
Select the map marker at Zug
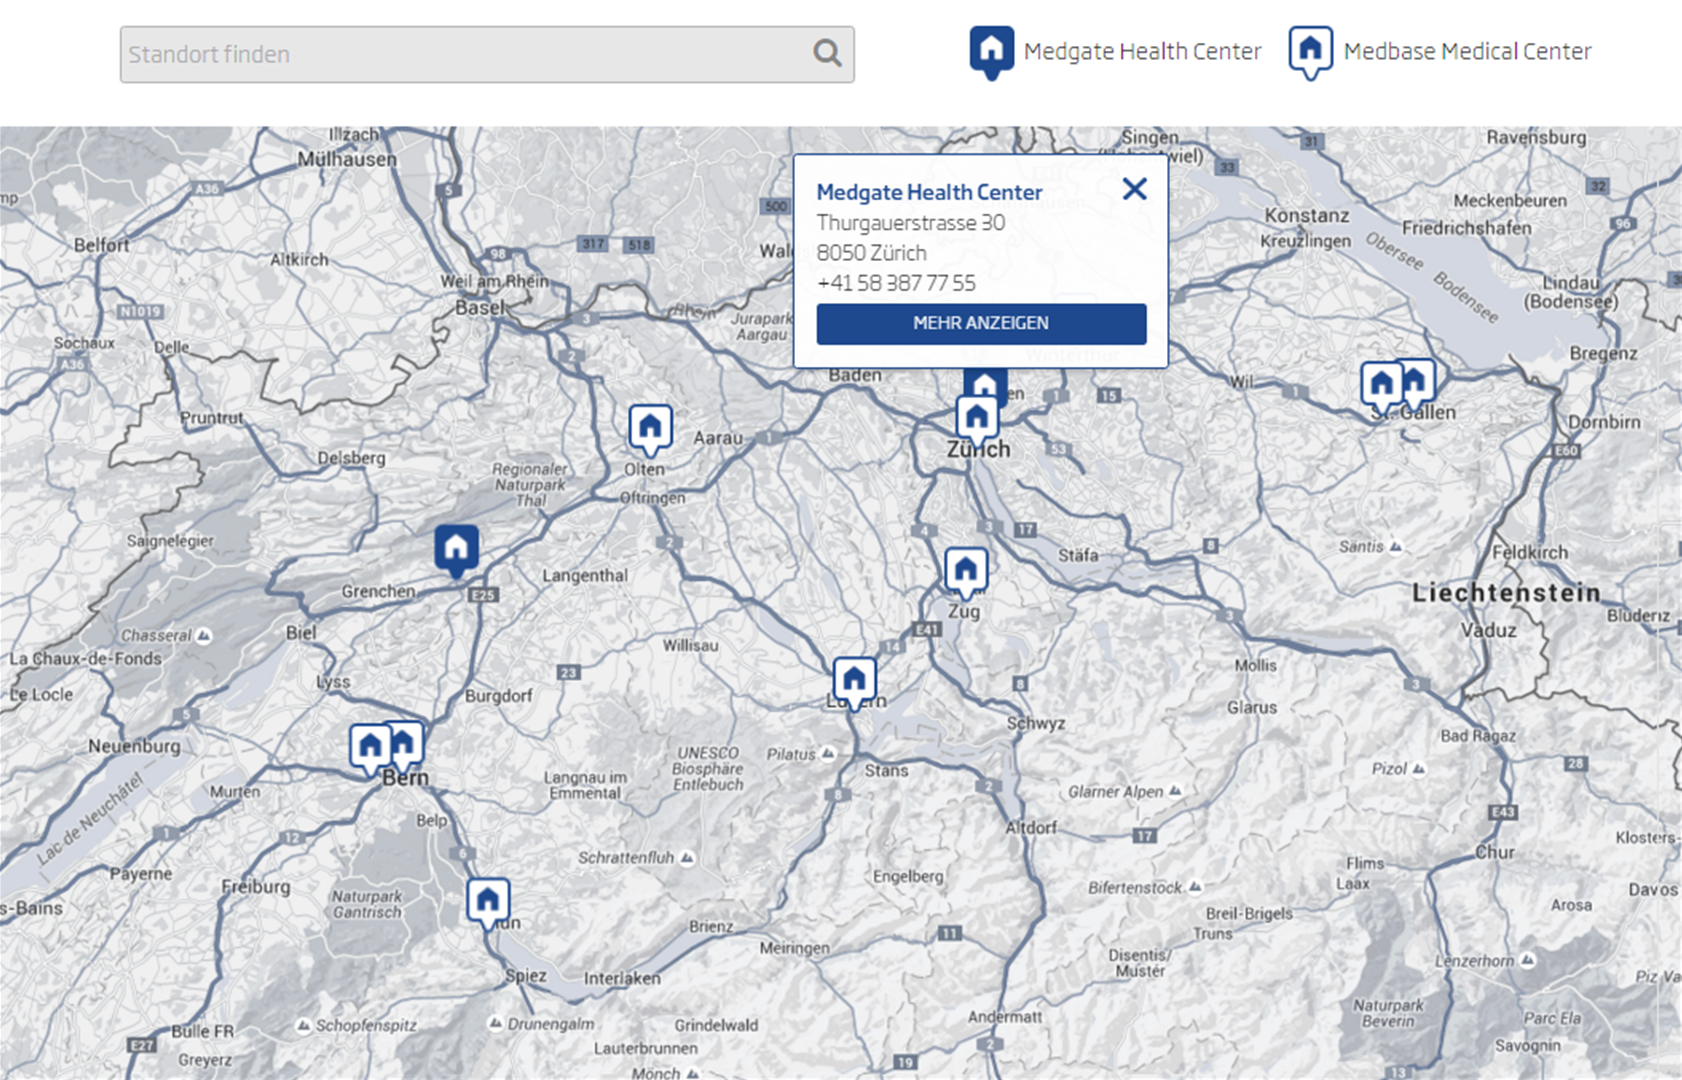coord(965,571)
